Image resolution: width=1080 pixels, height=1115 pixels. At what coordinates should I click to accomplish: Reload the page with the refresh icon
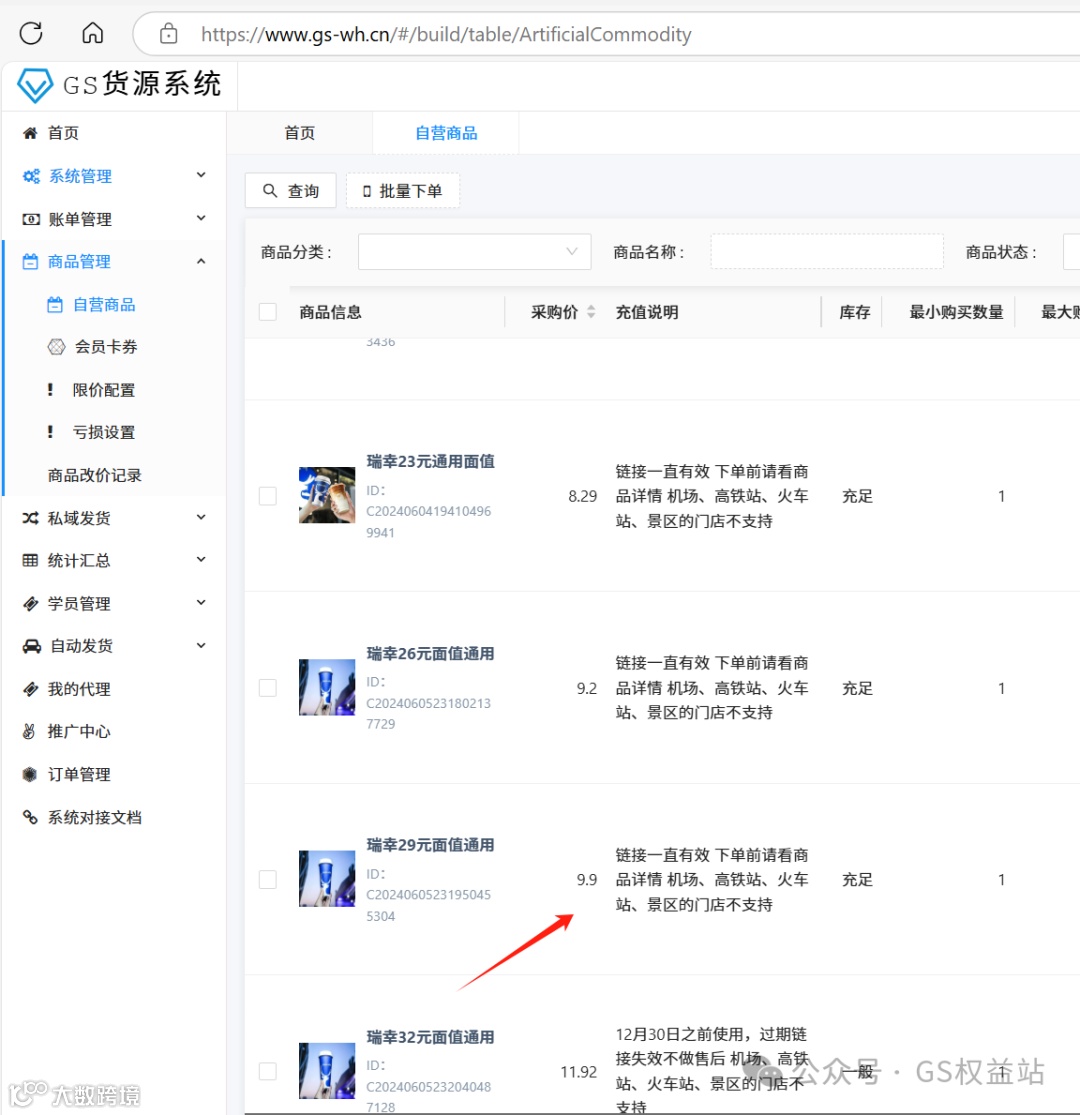[x=31, y=33]
